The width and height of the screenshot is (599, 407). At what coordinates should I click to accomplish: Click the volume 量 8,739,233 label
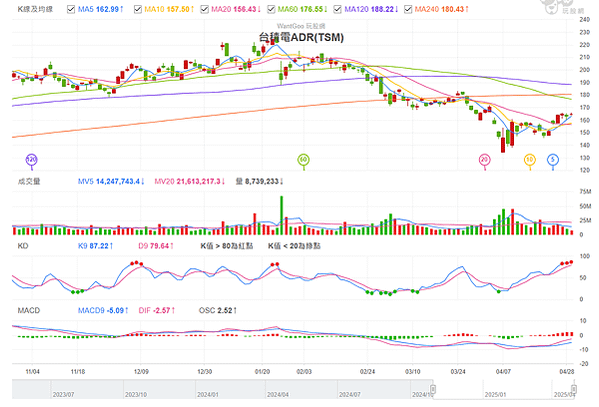click(259, 181)
